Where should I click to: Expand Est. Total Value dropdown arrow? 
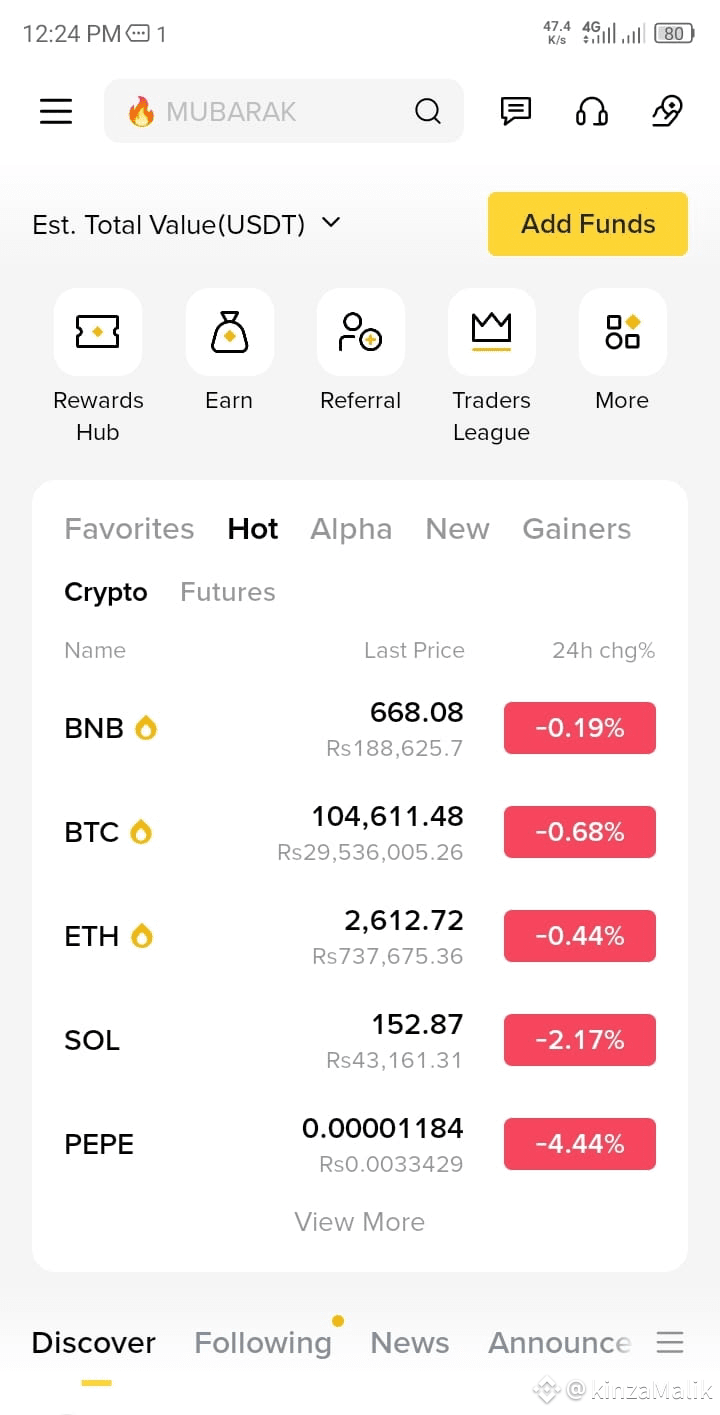331,223
